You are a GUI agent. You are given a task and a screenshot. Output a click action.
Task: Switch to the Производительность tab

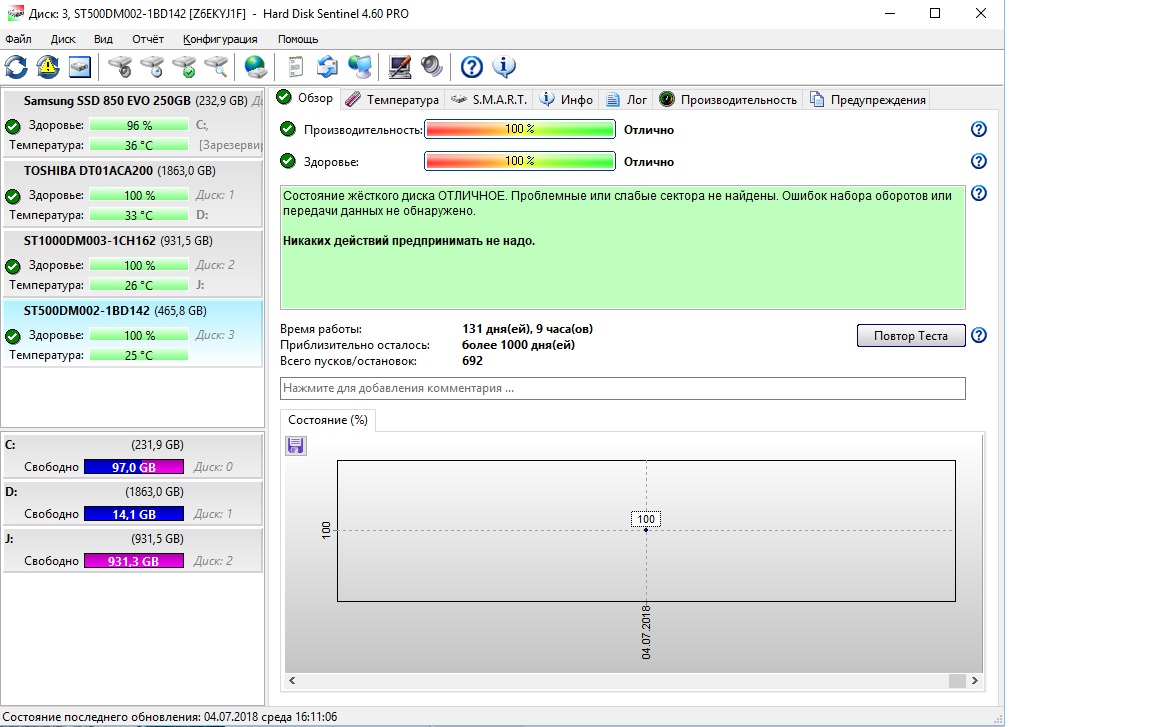click(x=728, y=100)
